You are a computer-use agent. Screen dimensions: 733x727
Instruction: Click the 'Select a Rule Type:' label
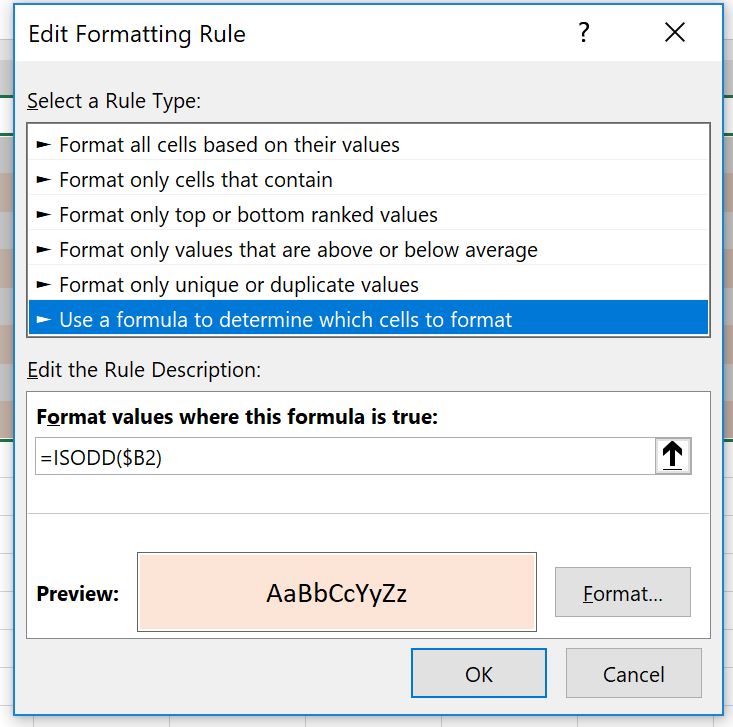point(114,101)
